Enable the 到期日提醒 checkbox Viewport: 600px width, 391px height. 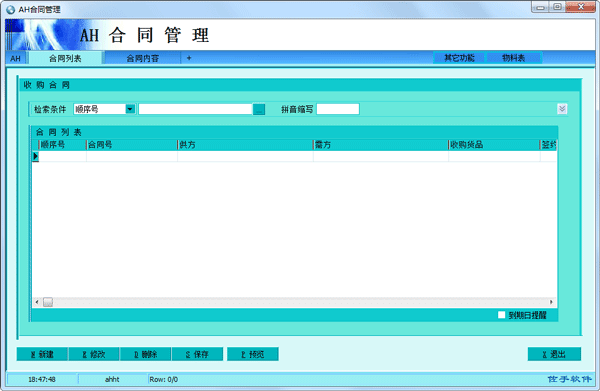[502, 315]
